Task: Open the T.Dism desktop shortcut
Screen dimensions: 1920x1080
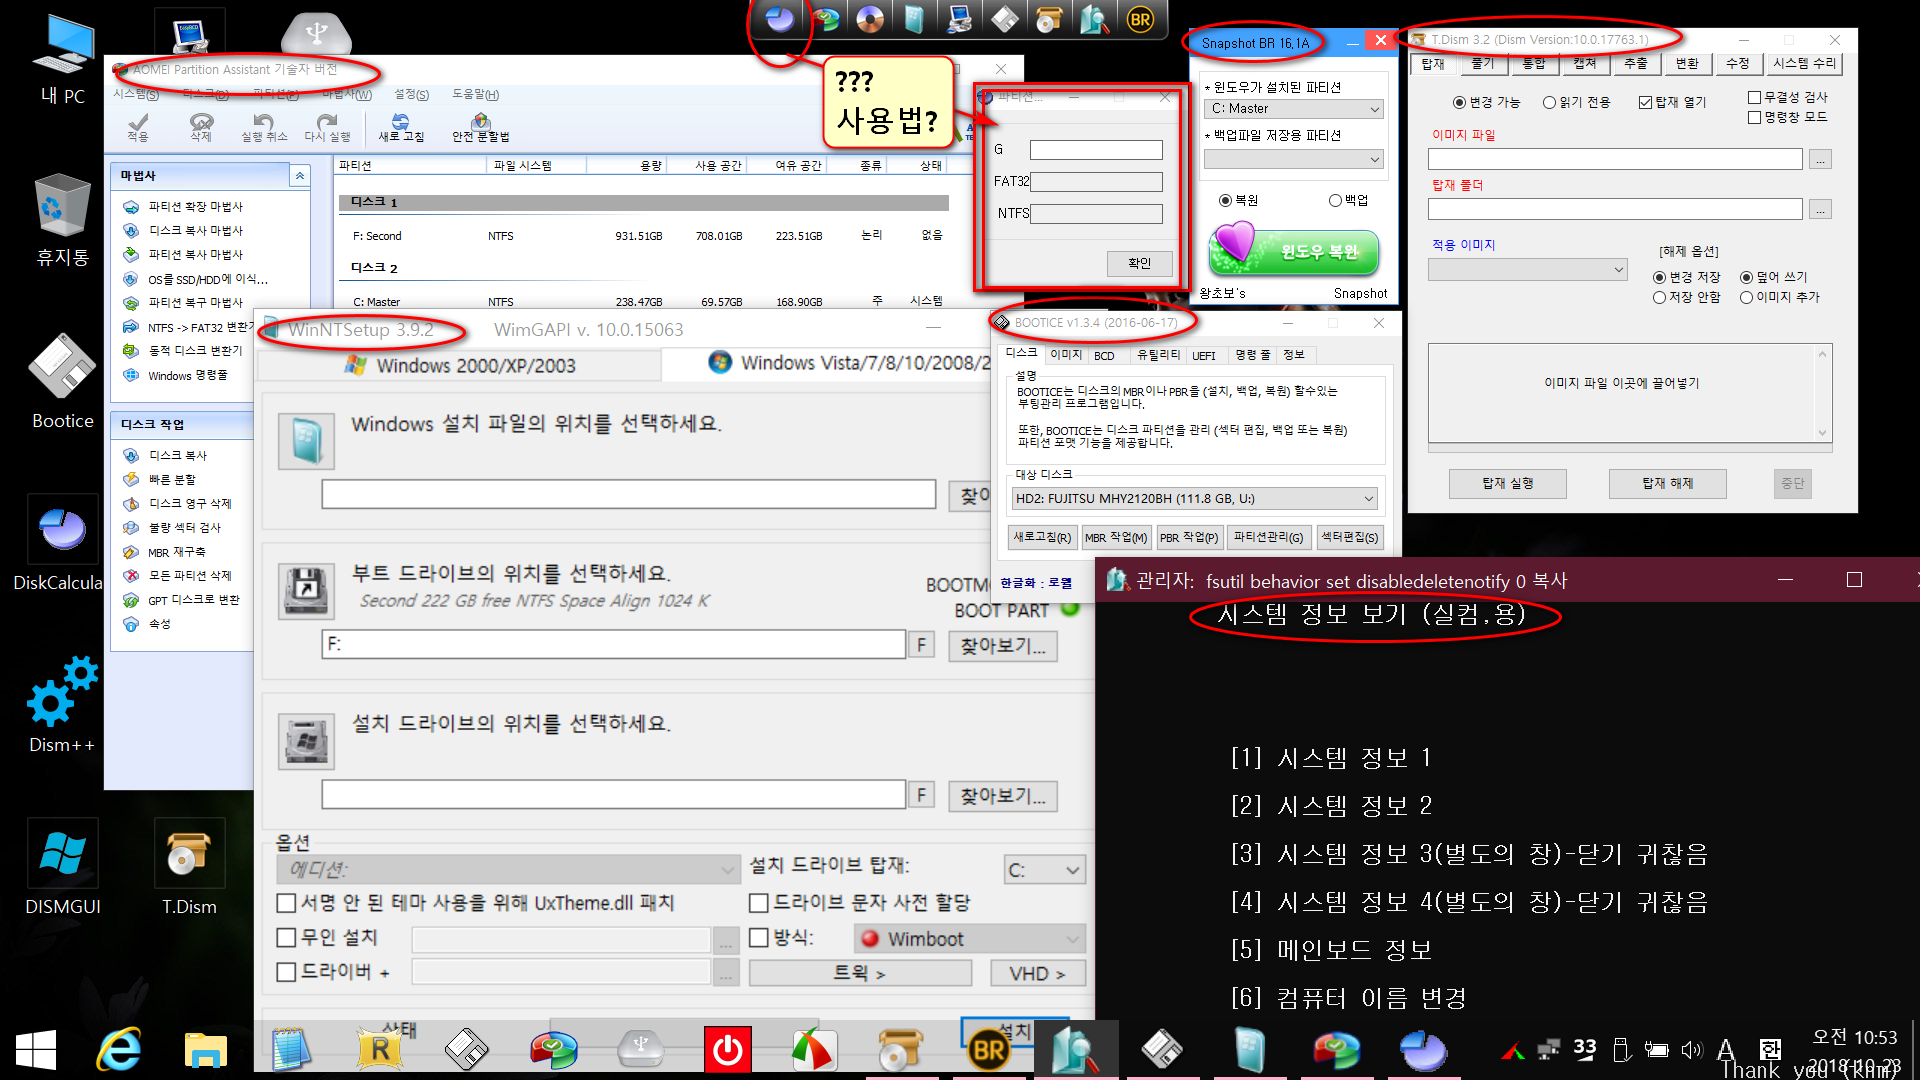Action: point(189,868)
